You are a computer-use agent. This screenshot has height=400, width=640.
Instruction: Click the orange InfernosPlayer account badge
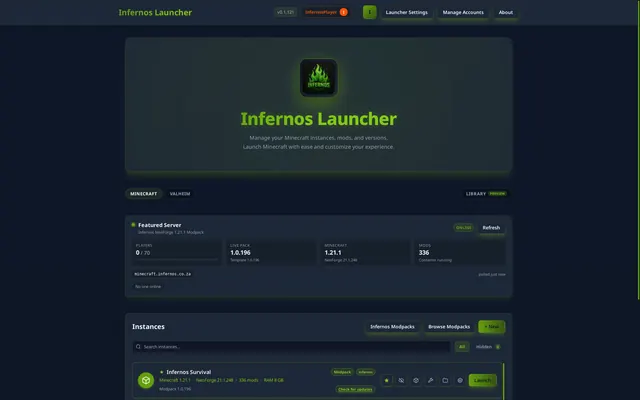pyautogui.click(x=326, y=12)
